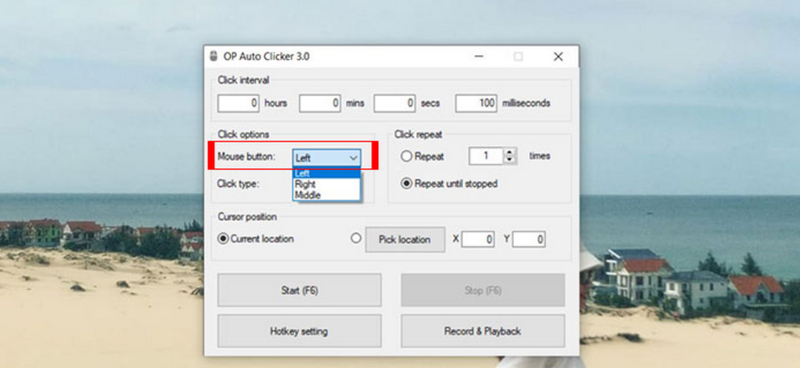Click the Pick location button
The image size is (800, 368).
pyautogui.click(x=405, y=239)
